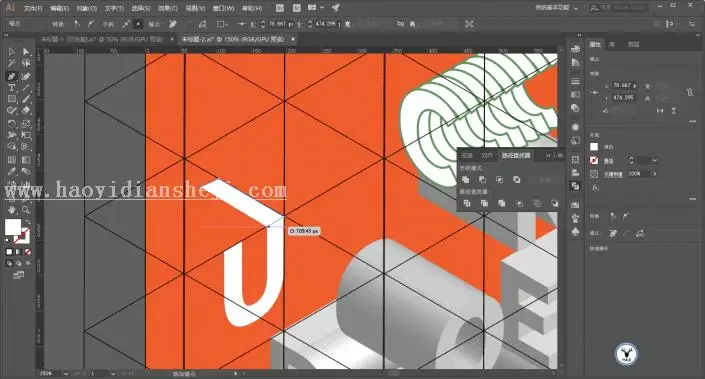Toggle constrain width and height proportions

pos(690,92)
